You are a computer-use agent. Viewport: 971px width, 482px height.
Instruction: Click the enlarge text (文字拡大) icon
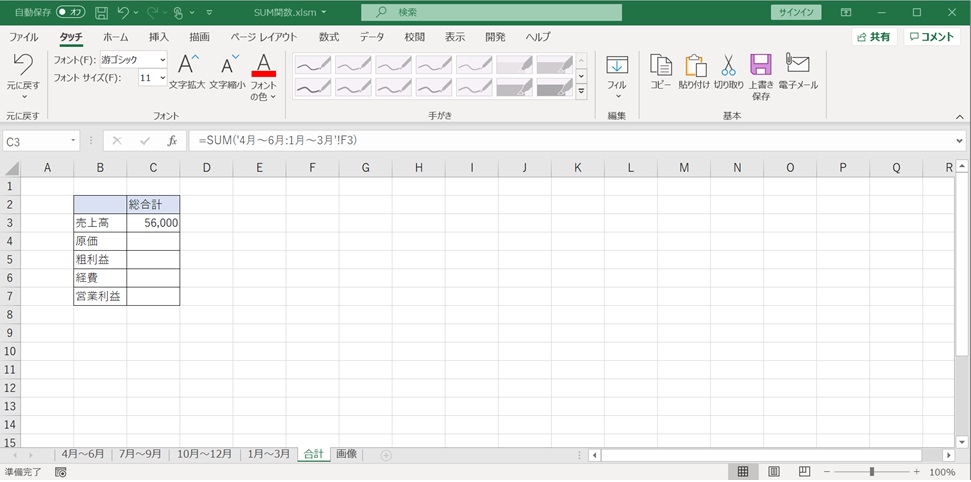[x=187, y=66]
